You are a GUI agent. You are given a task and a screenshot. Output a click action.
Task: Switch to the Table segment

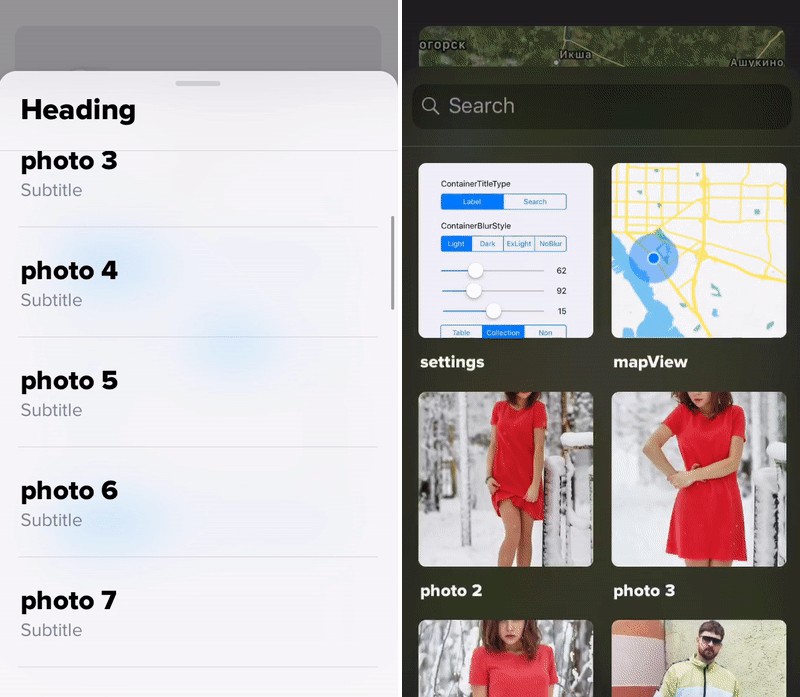pos(461,332)
